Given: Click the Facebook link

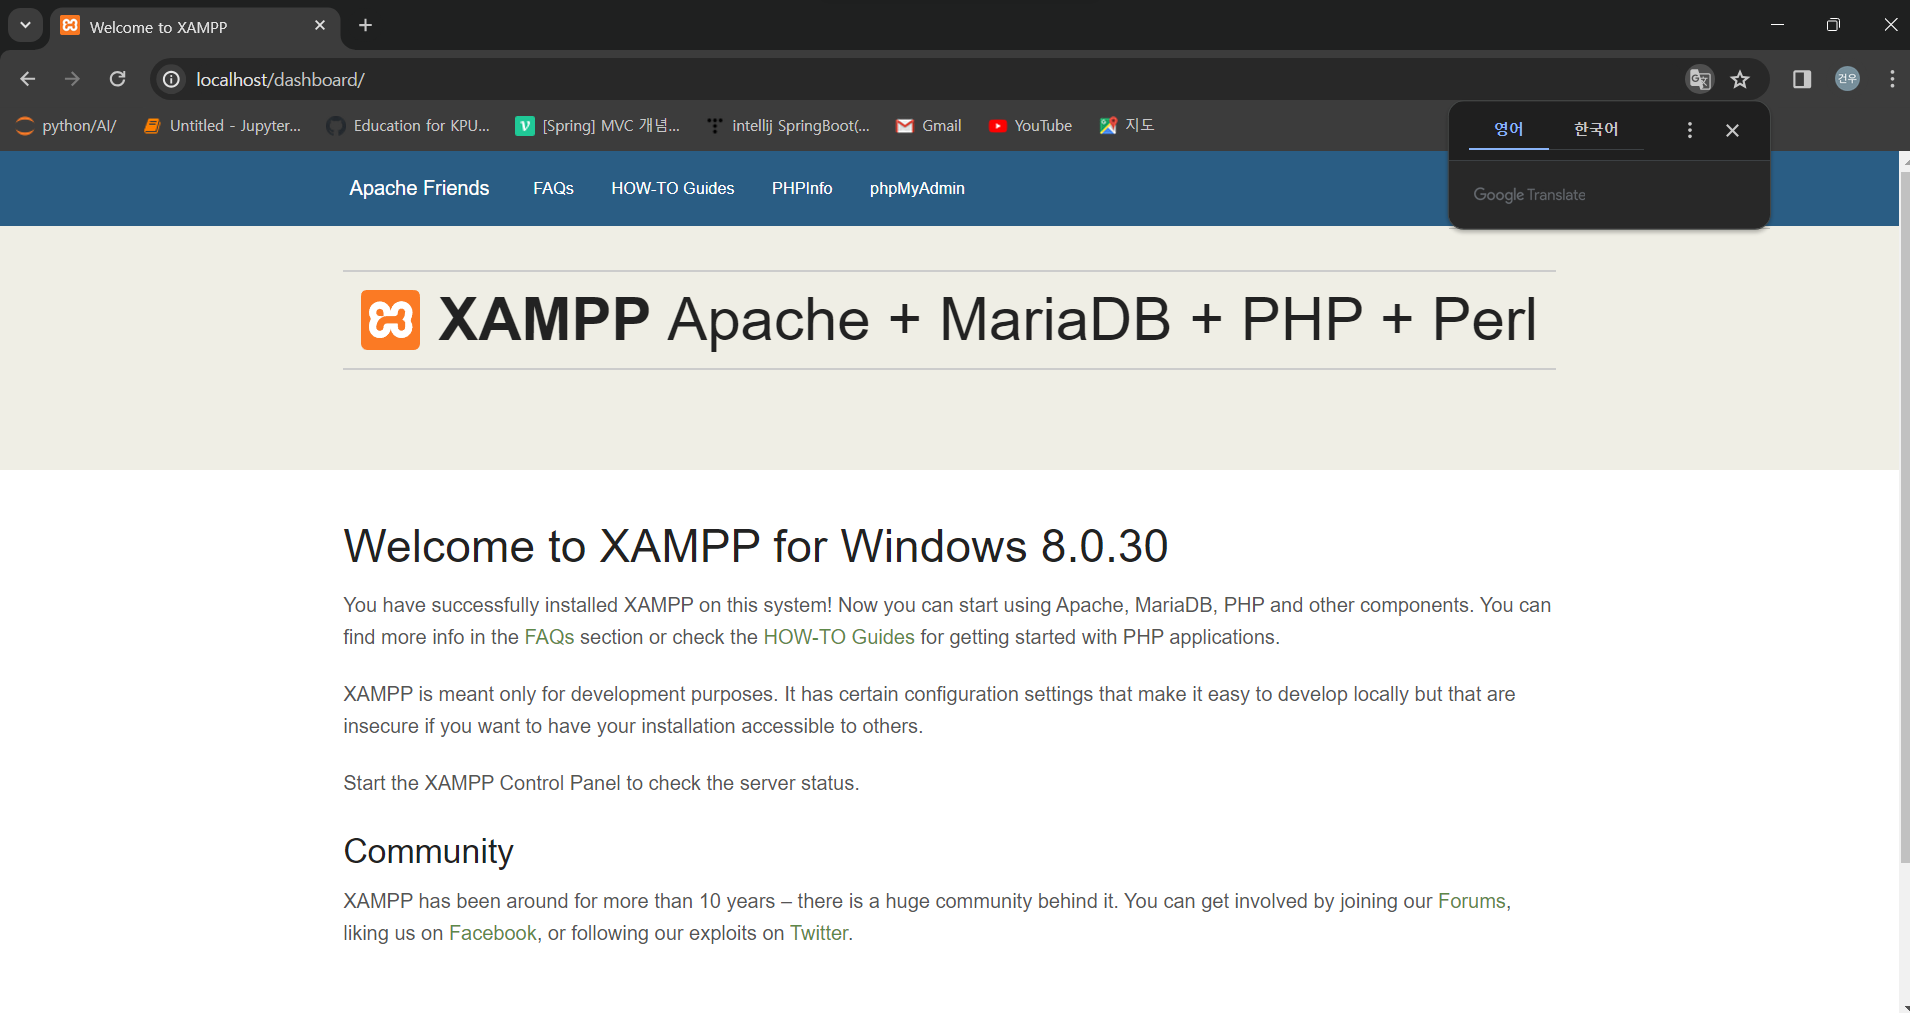Looking at the screenshot, I should pyautogui.click(x=493, y=933).
